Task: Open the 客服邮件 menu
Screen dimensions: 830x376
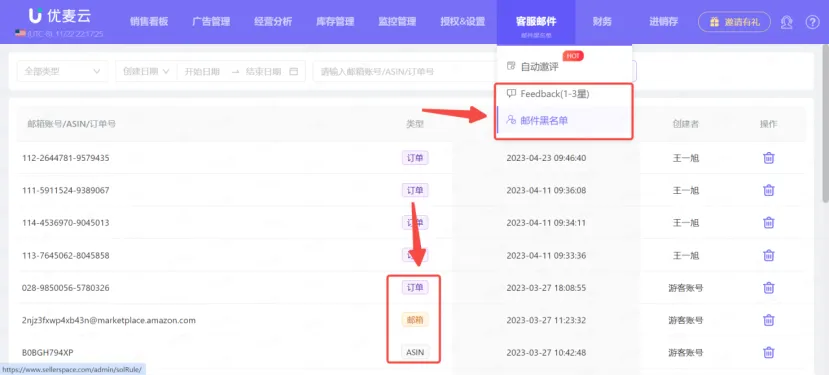Action: pyautogui.click(x=536, y=22)
